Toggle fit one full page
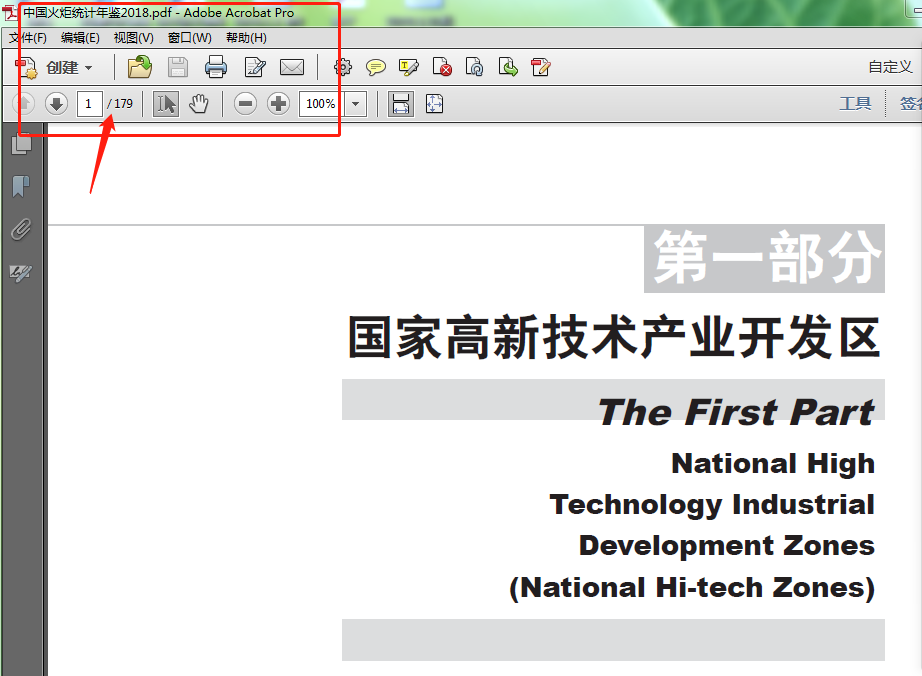The height and width of the screenshot is (676, 922). tap(435, 104)
